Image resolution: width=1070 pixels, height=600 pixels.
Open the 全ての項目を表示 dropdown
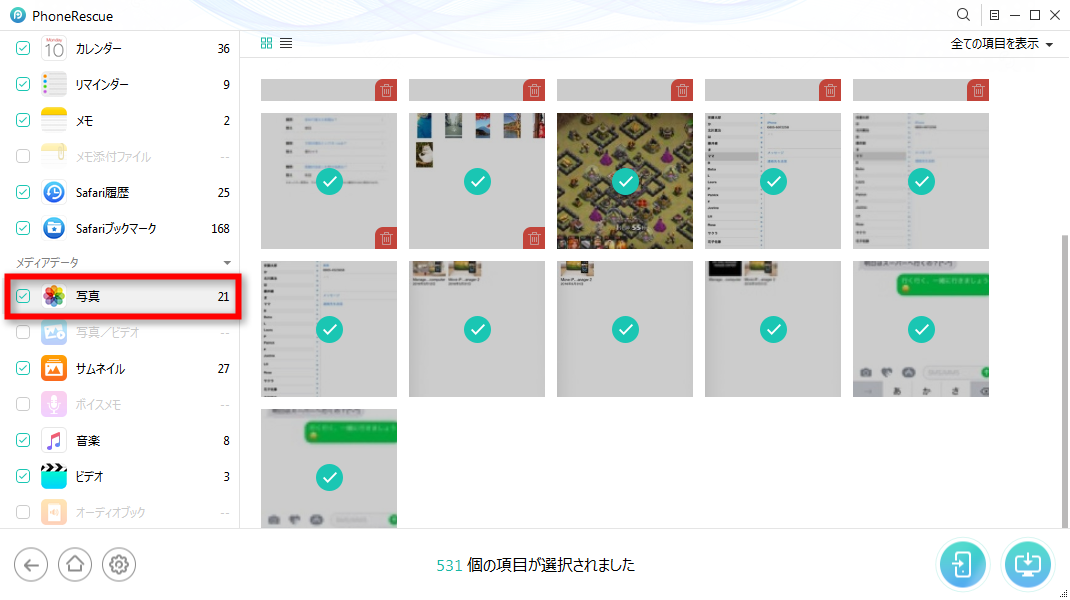pyautogui.click(x=1002, y=44)
